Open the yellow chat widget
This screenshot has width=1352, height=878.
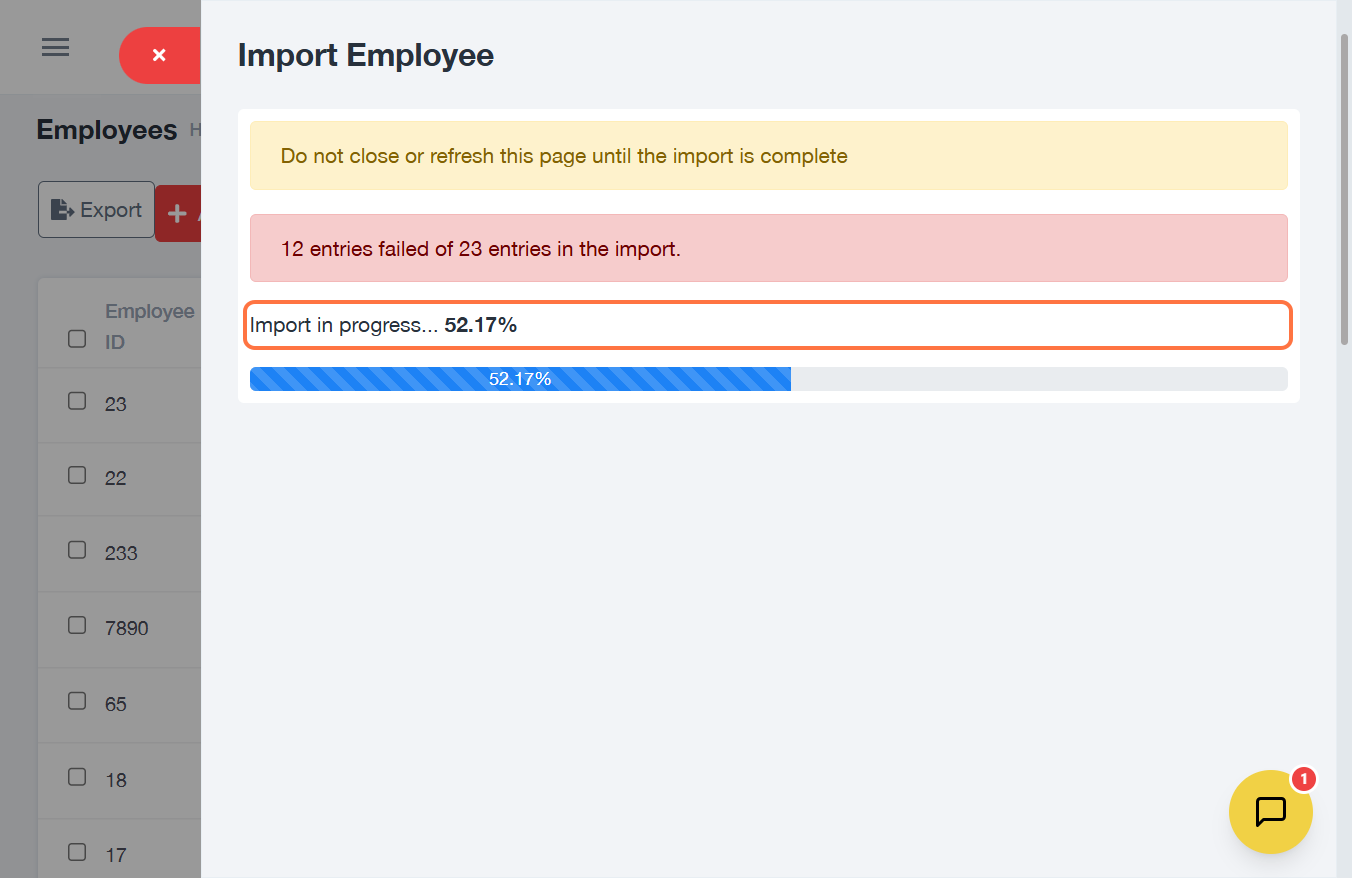tap(1270, 811)
